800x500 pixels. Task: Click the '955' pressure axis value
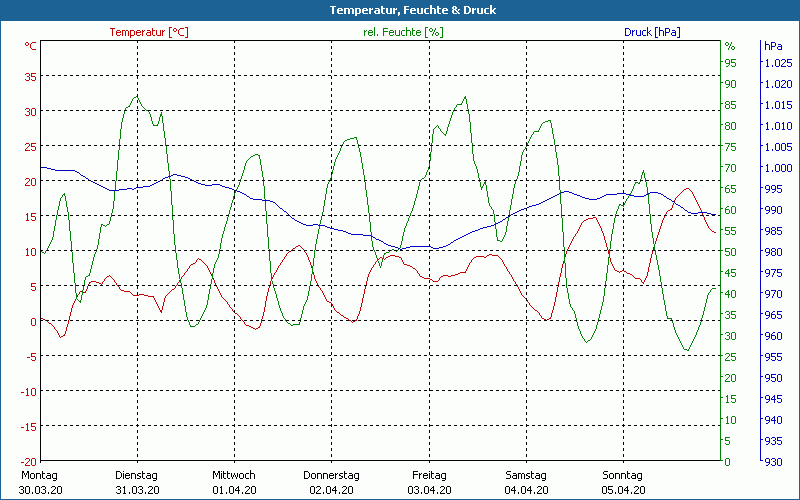click(773, 357)
